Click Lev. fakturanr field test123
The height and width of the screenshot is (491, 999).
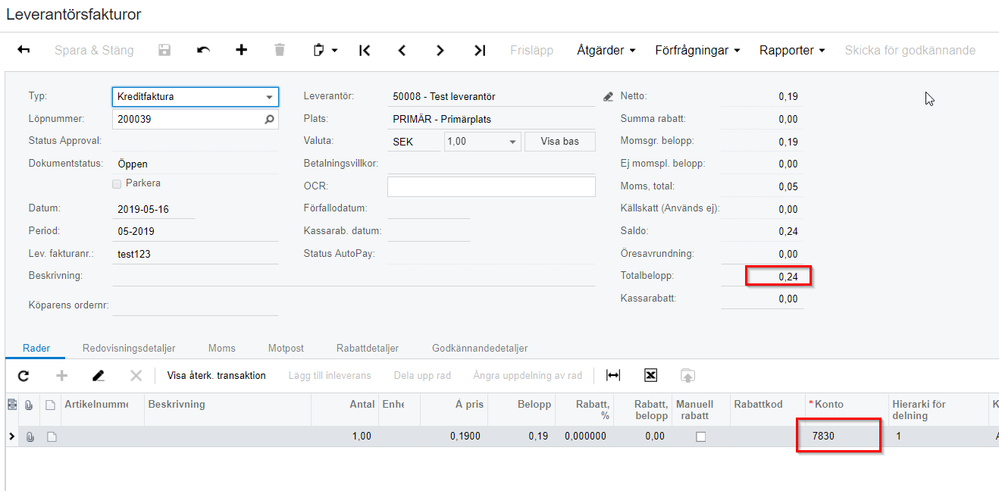click(195, 254)
